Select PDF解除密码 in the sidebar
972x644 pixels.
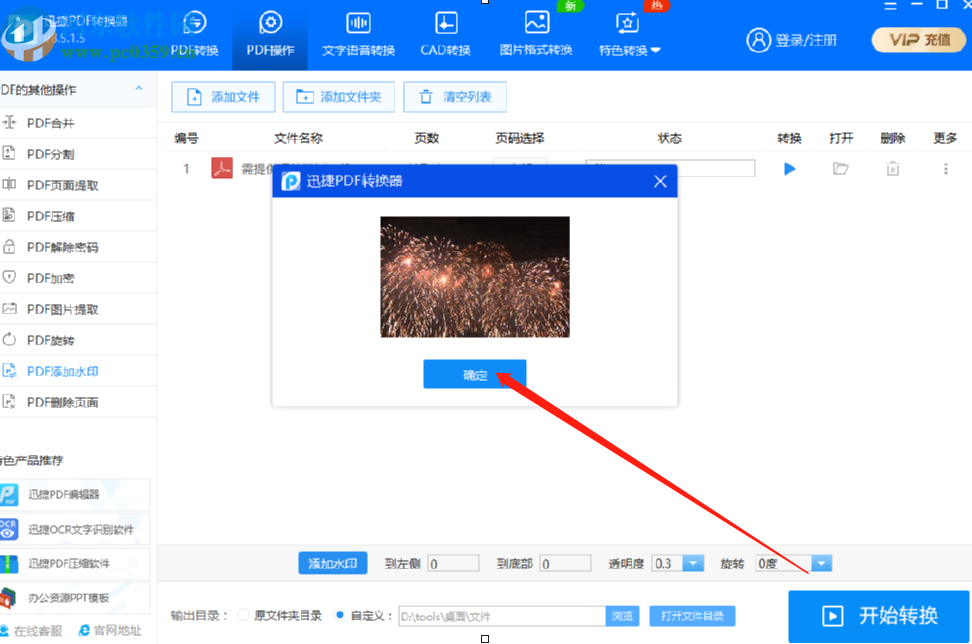(x=77, y=247)
